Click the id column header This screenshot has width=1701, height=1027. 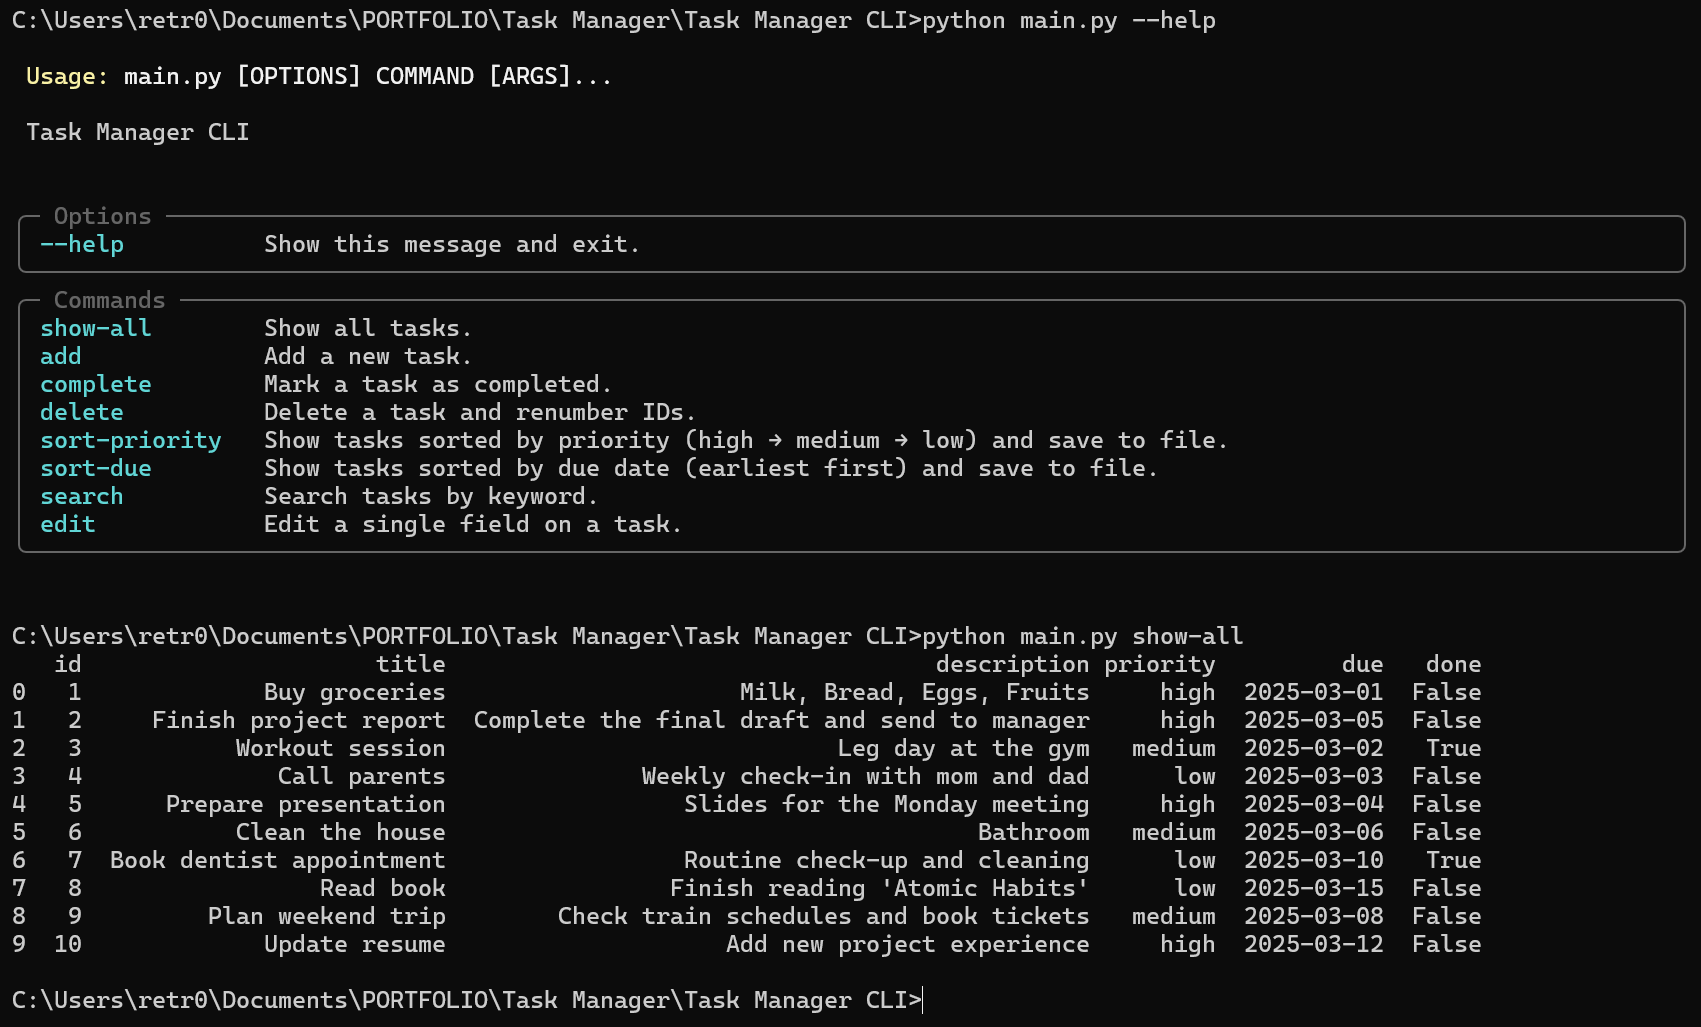point(67,663)
